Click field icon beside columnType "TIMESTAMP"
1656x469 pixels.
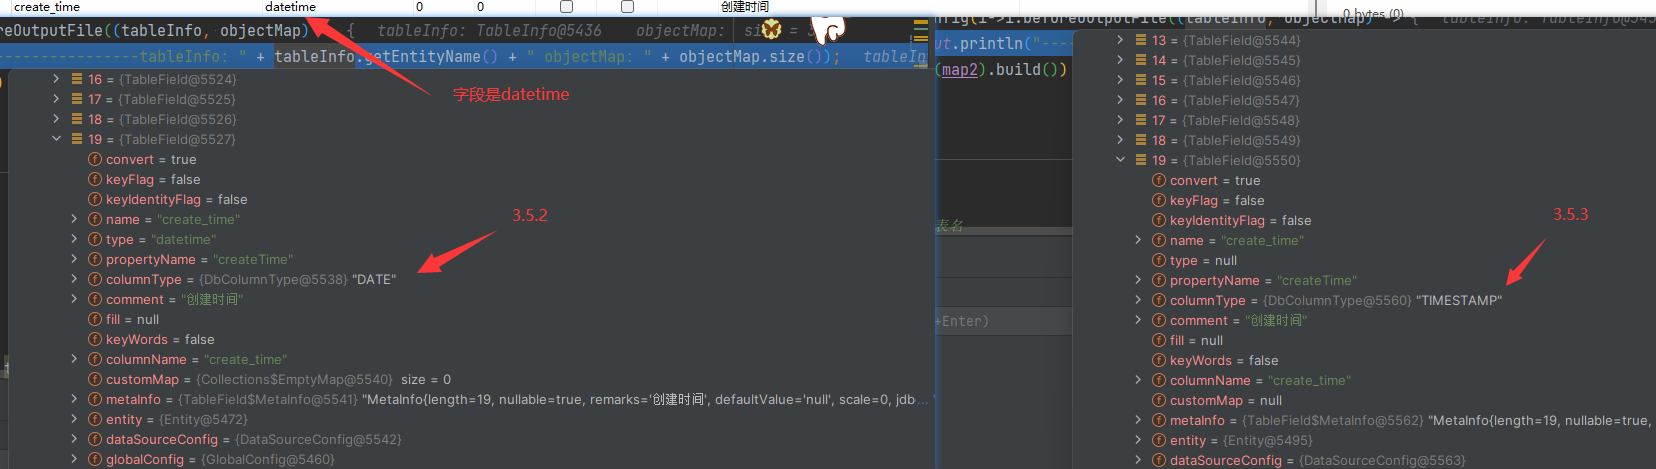pos(1159,300)
